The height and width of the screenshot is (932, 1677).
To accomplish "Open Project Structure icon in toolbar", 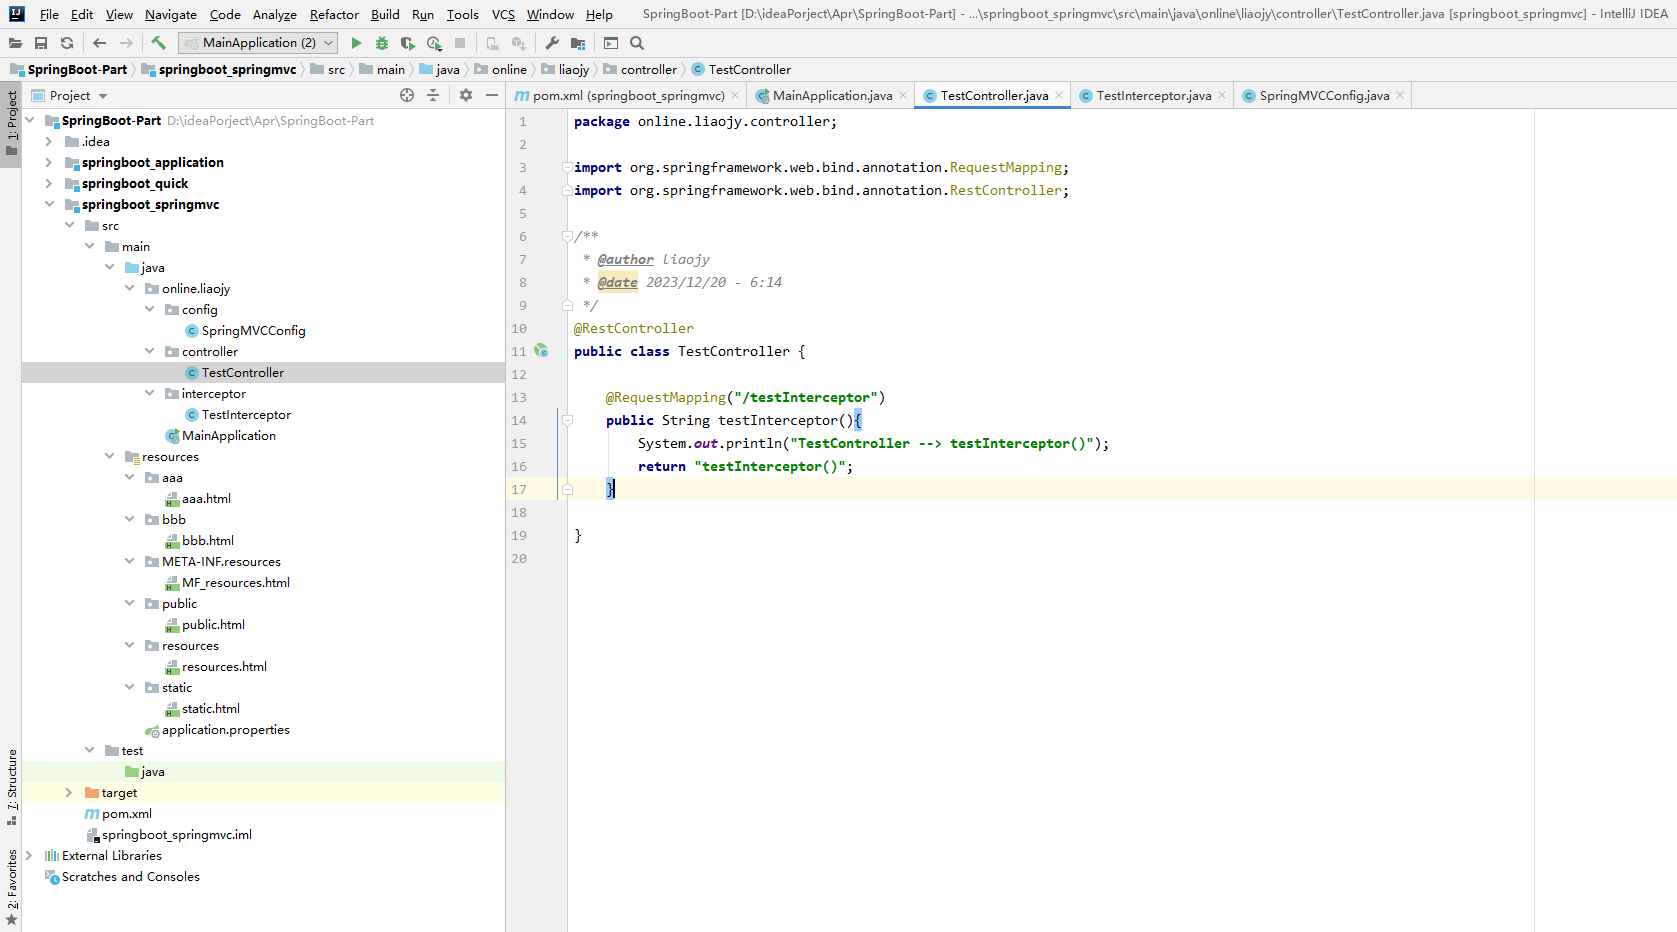I will tap(578, 43).
